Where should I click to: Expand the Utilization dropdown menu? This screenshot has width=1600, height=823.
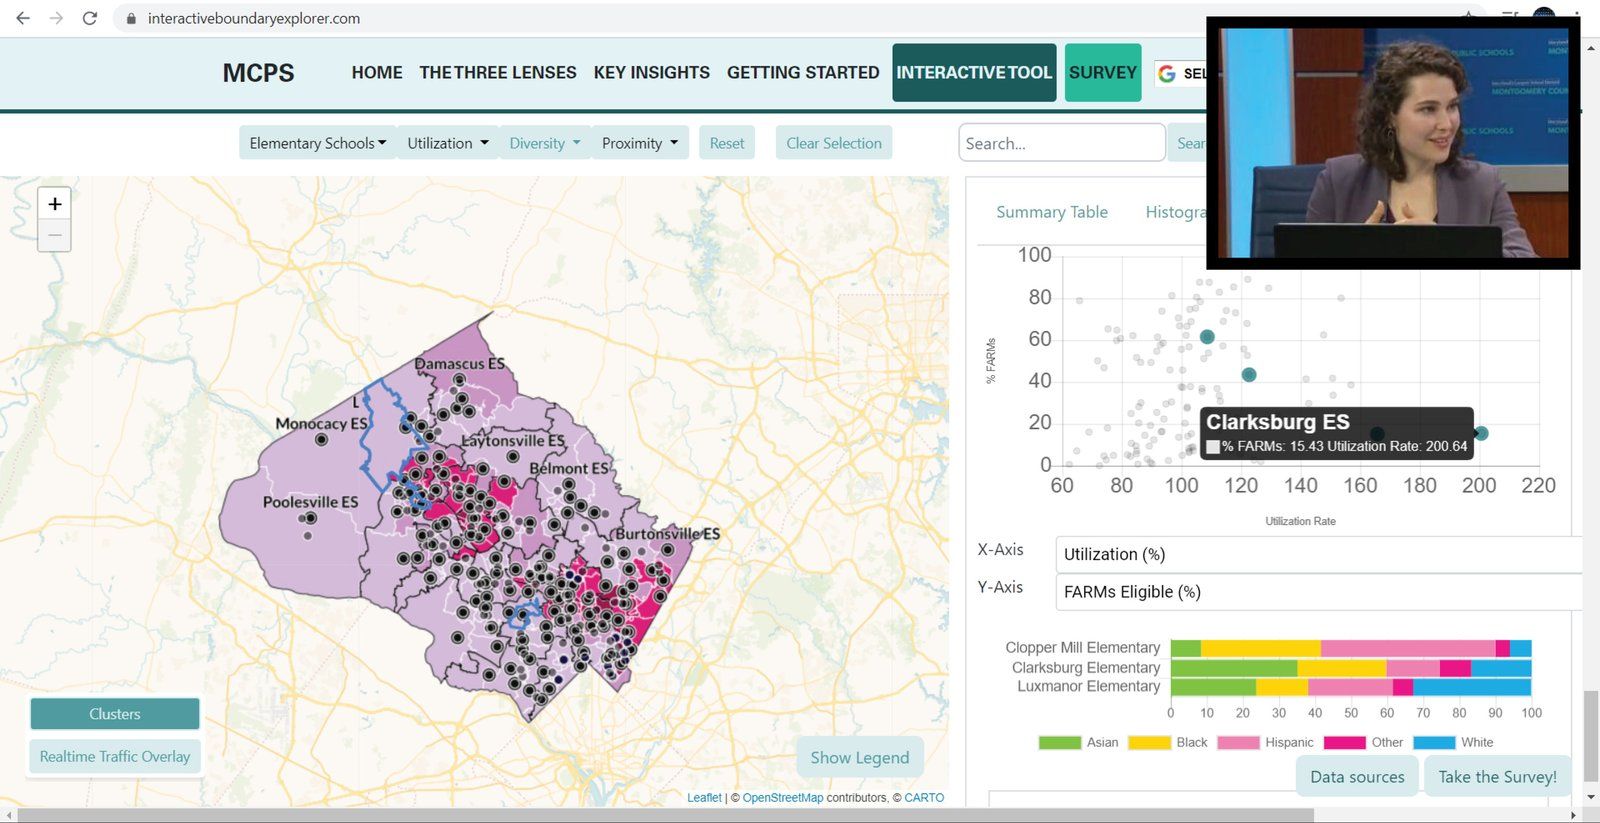point(447,143)
